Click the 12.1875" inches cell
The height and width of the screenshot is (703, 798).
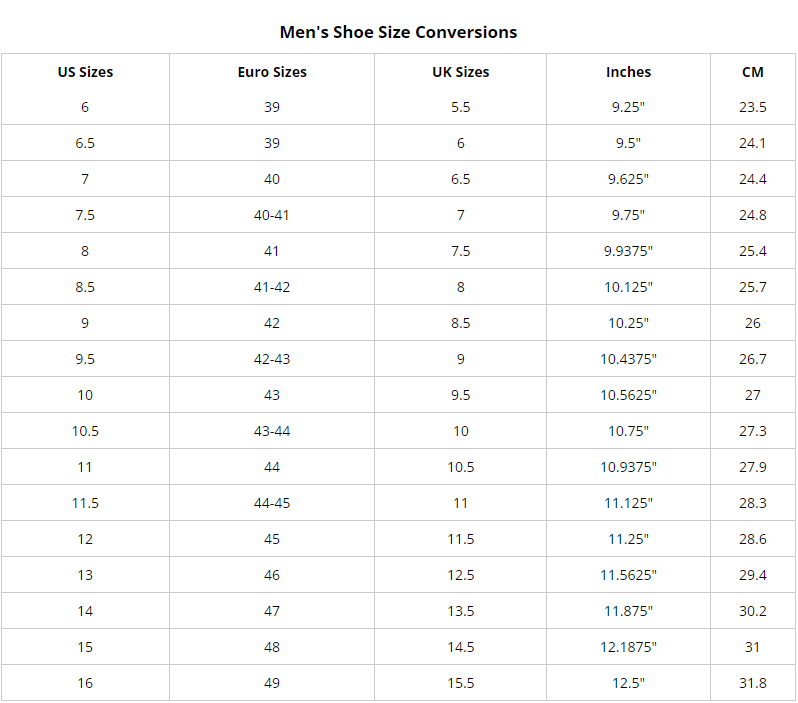[628, 647]
